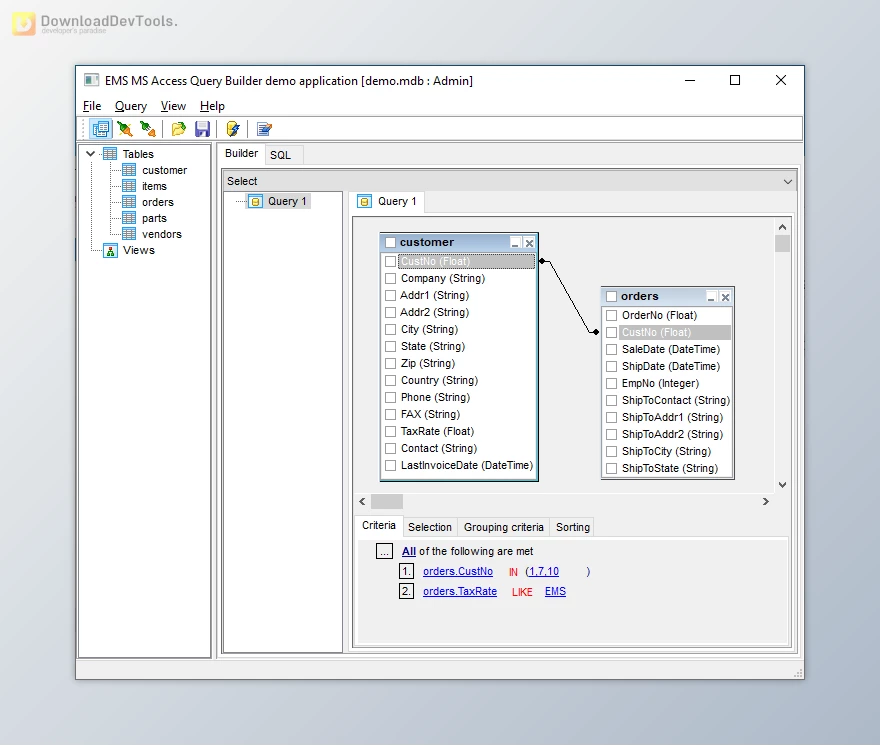Viewport: 880px width, 745px height.
Task: Select the Query Builder icon in the toolbar
Action: tap(100, 128)
